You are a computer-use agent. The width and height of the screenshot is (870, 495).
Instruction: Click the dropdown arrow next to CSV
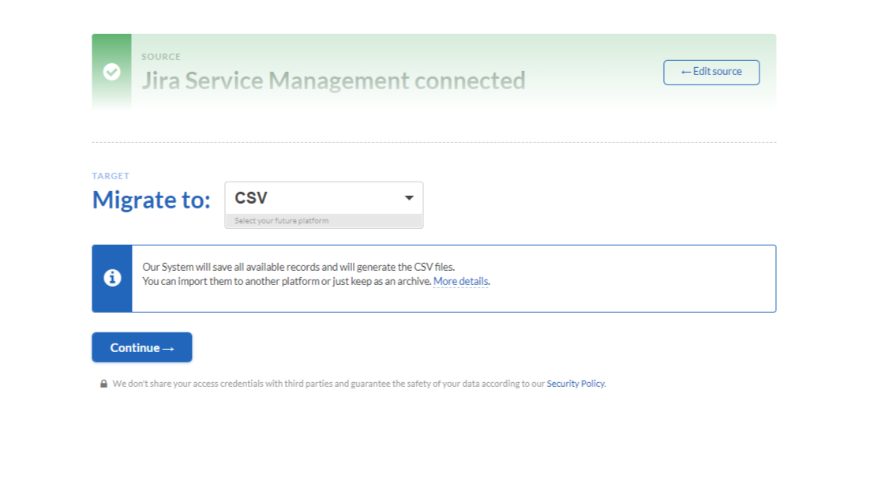[409, 198]
